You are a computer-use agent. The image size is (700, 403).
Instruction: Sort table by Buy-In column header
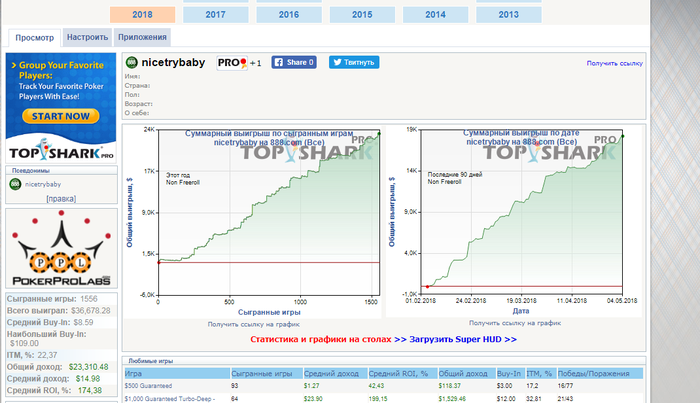(x=510, y=374)
